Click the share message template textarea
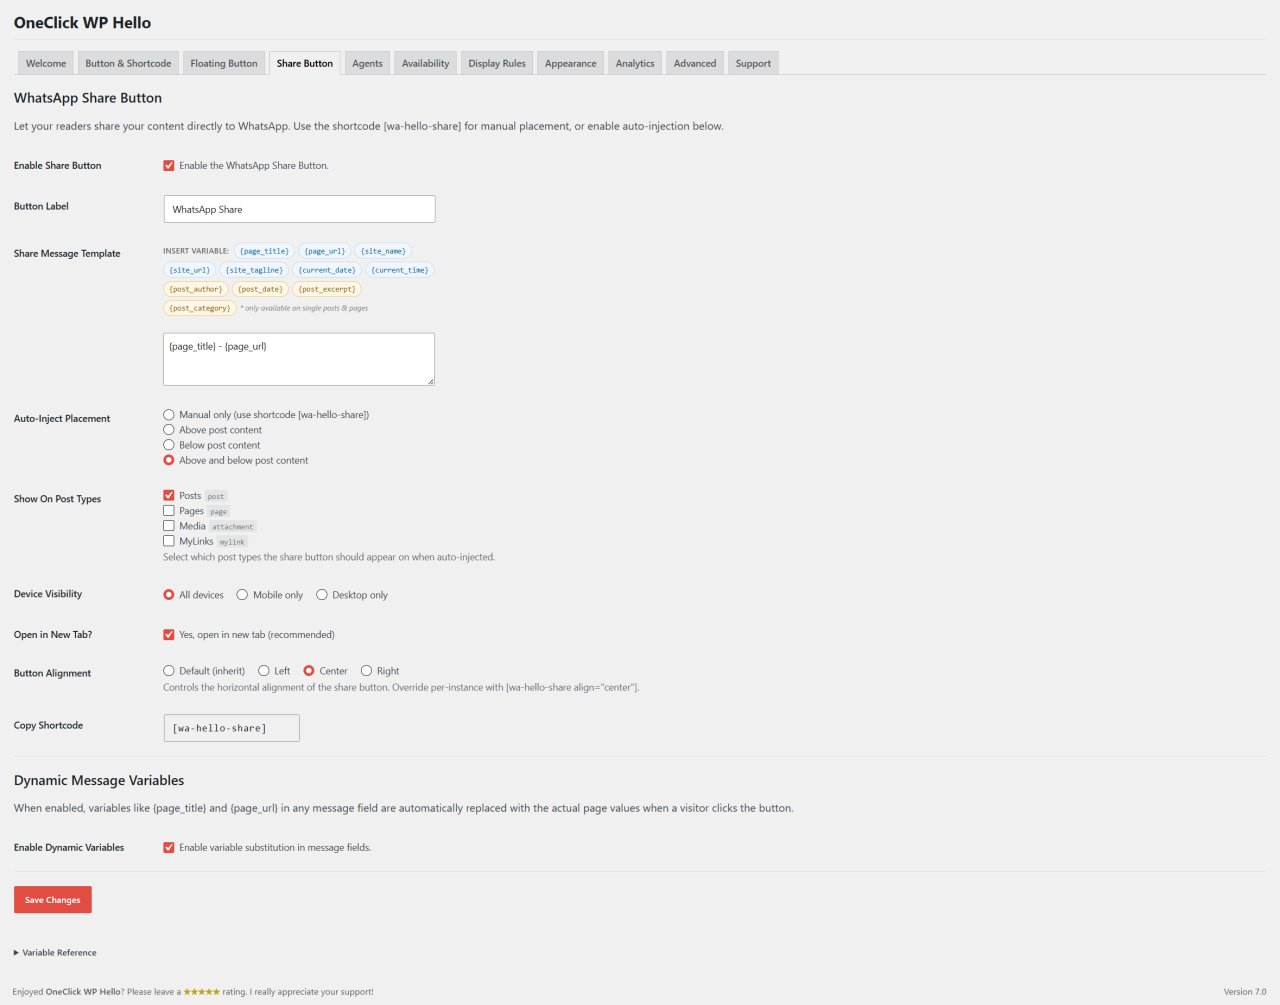The image size is (1280, 1005). [299, 359]
